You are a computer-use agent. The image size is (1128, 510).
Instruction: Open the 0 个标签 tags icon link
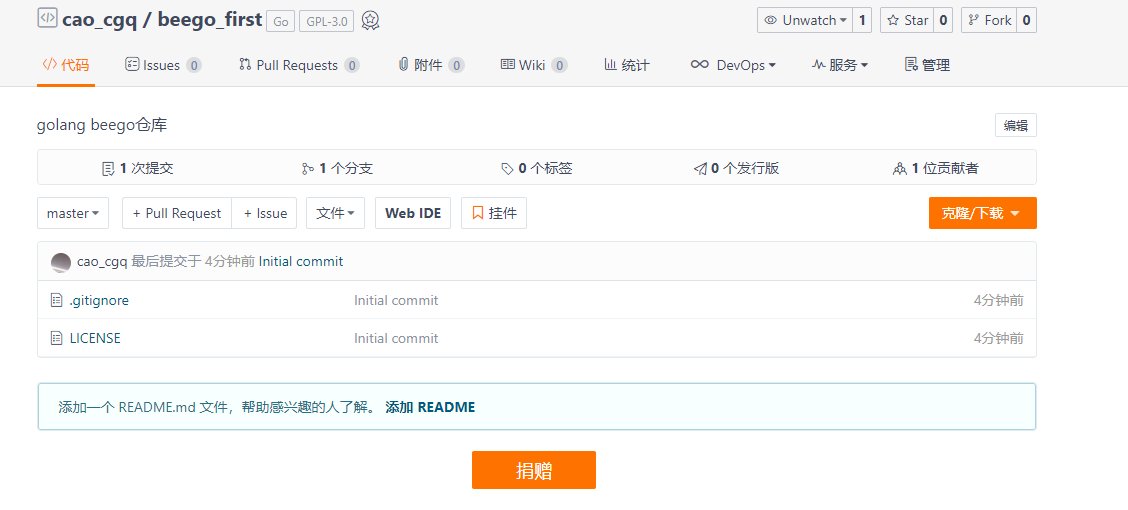[x=508, y=169]
